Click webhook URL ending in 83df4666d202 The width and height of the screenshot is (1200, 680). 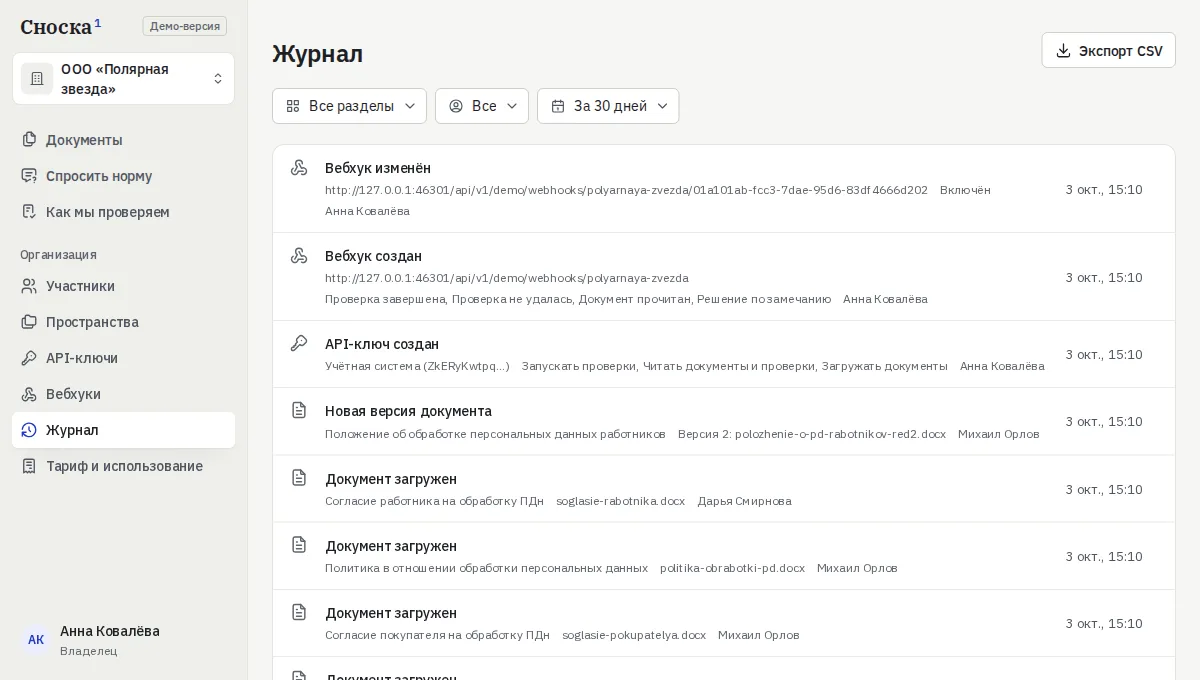coord(626,190)
